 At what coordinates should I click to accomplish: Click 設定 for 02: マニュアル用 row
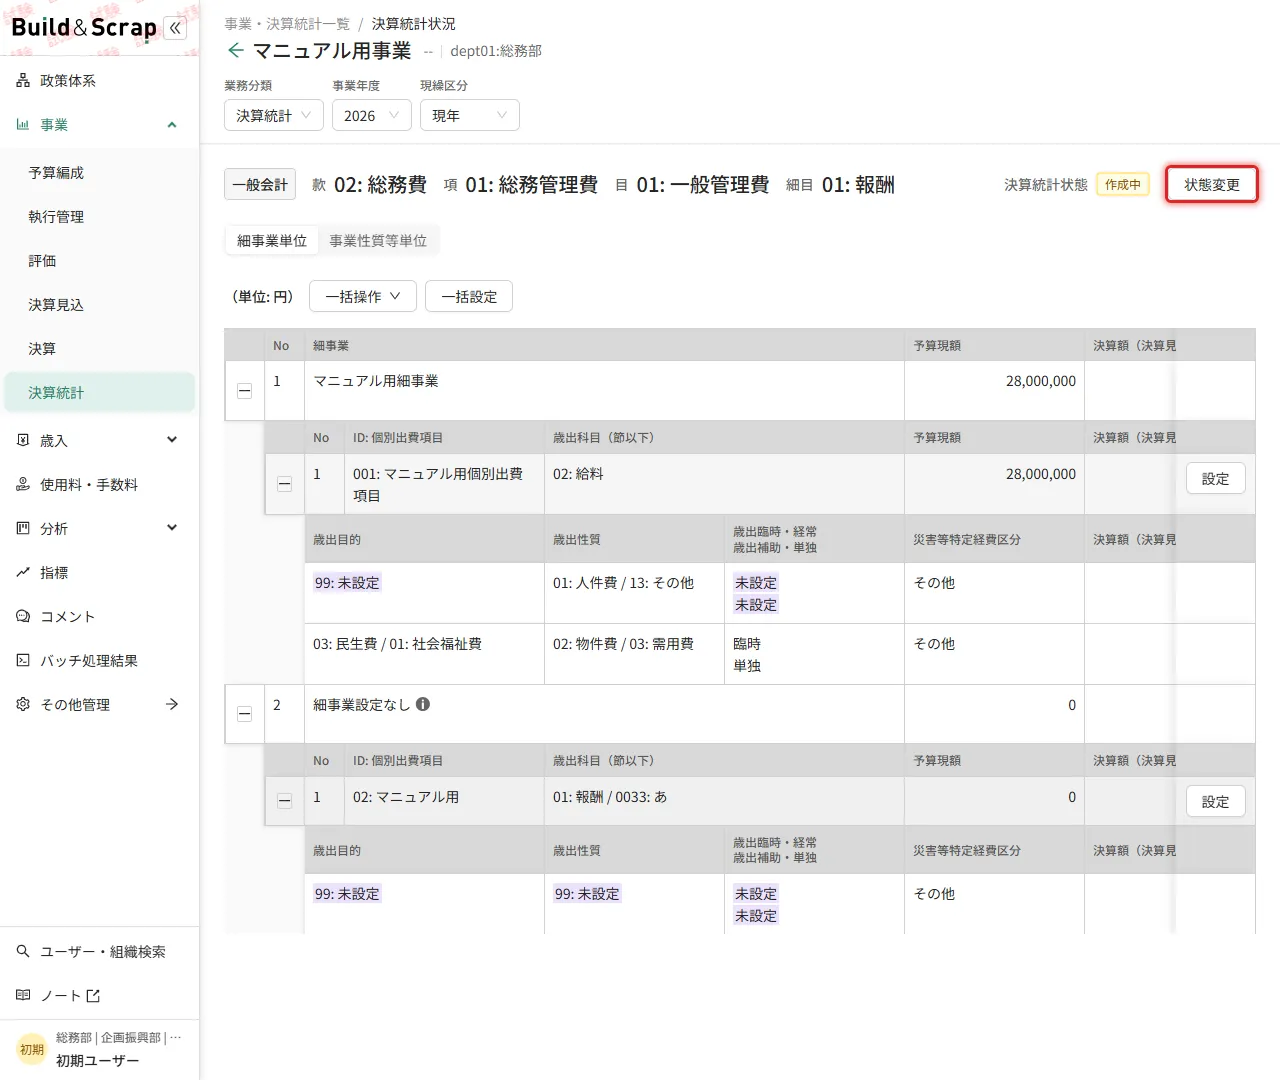click(x=1216, y=802)
